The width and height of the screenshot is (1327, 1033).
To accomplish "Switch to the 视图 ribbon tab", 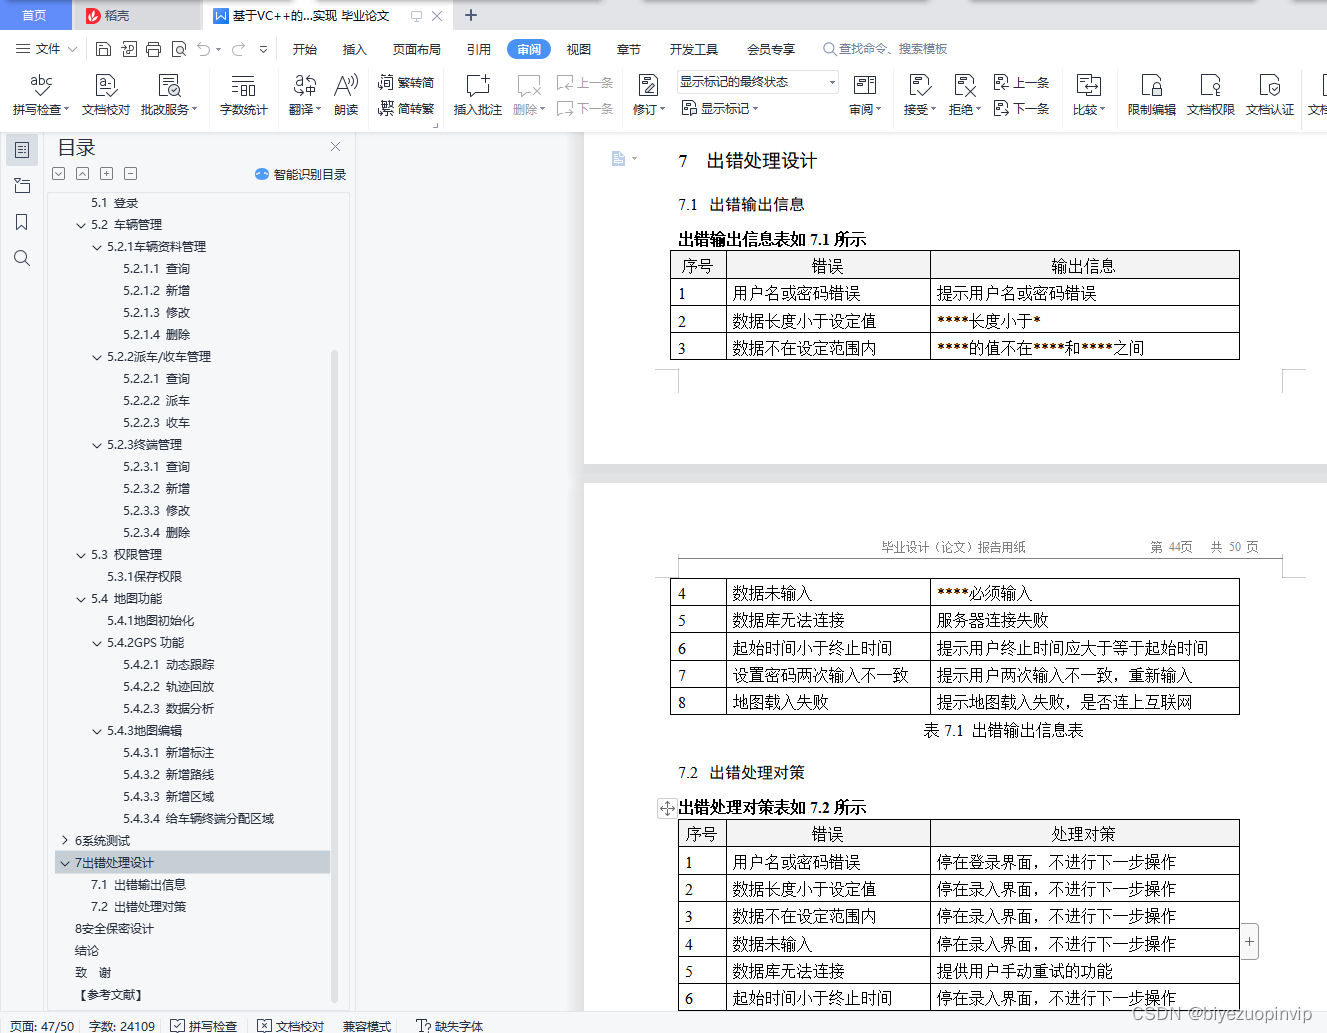I will pyautogui.click(x=578, y=48).
